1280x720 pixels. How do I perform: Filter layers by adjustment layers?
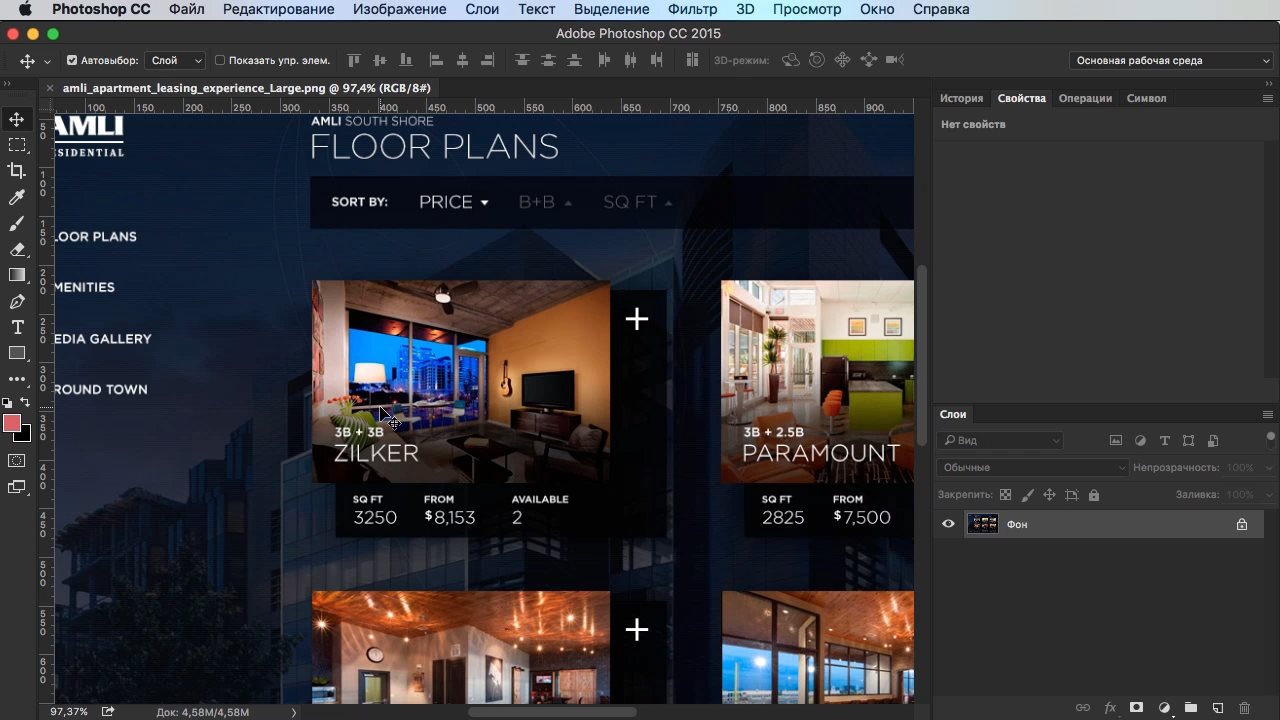(x=1140, y=440)
